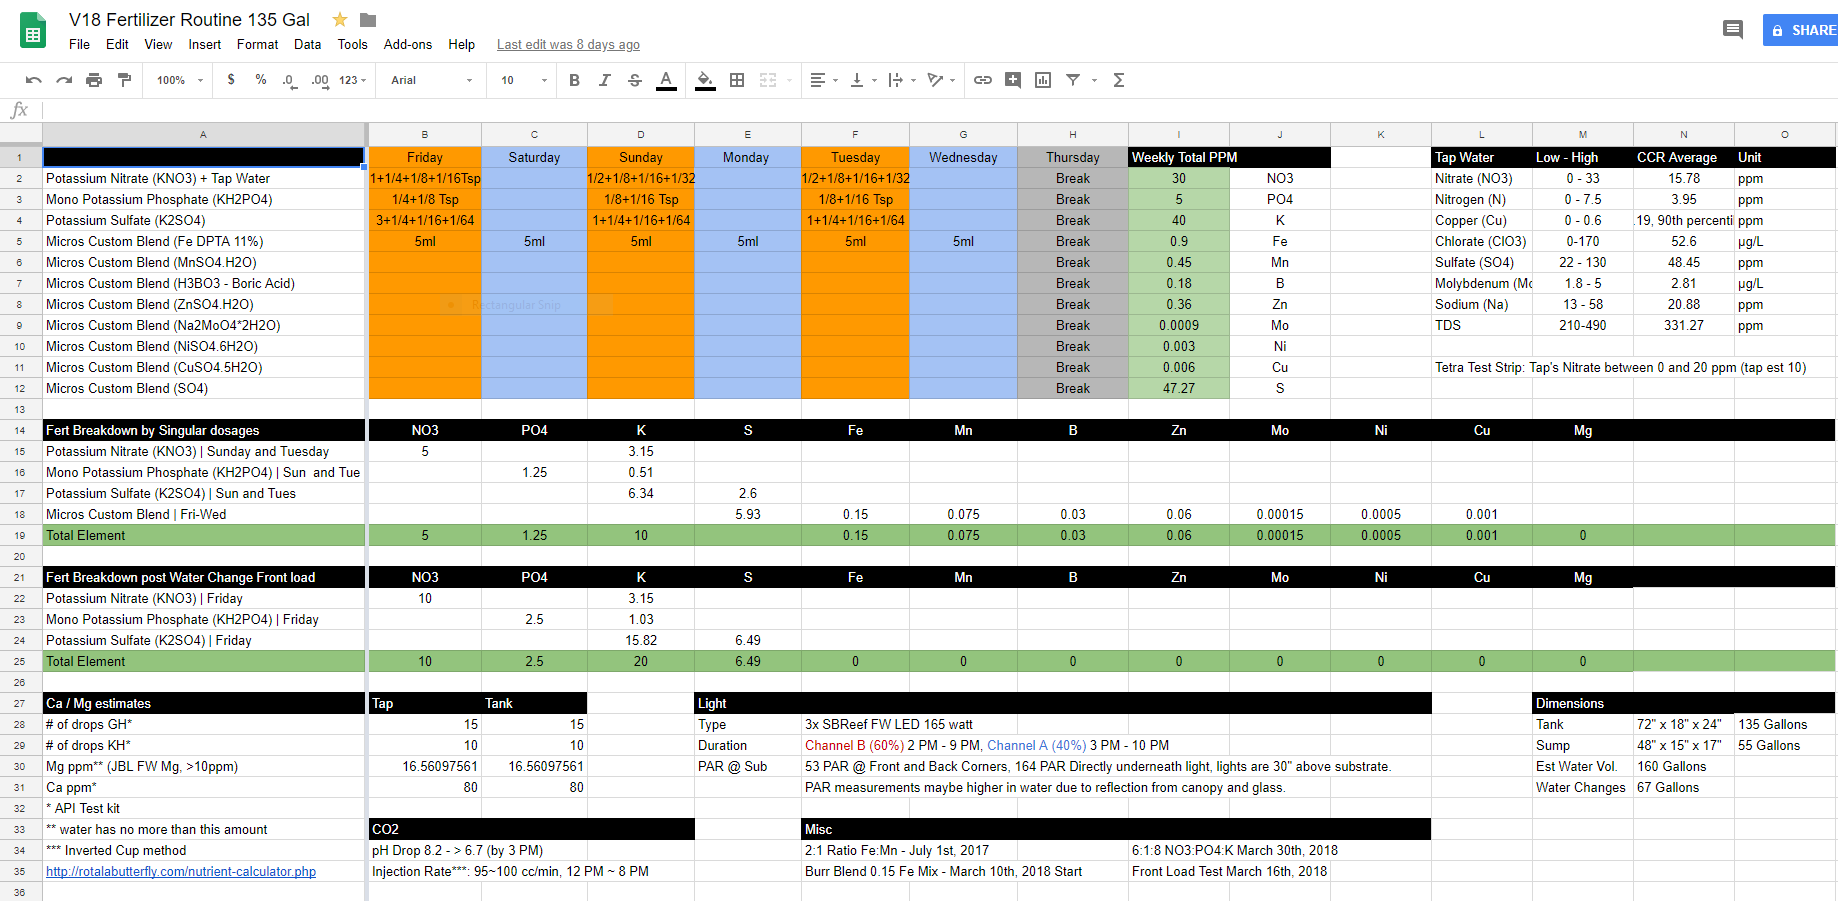Open the 'Last edit was 8 days ago' link
1838x901 pixels.
[x=568, y=45]
